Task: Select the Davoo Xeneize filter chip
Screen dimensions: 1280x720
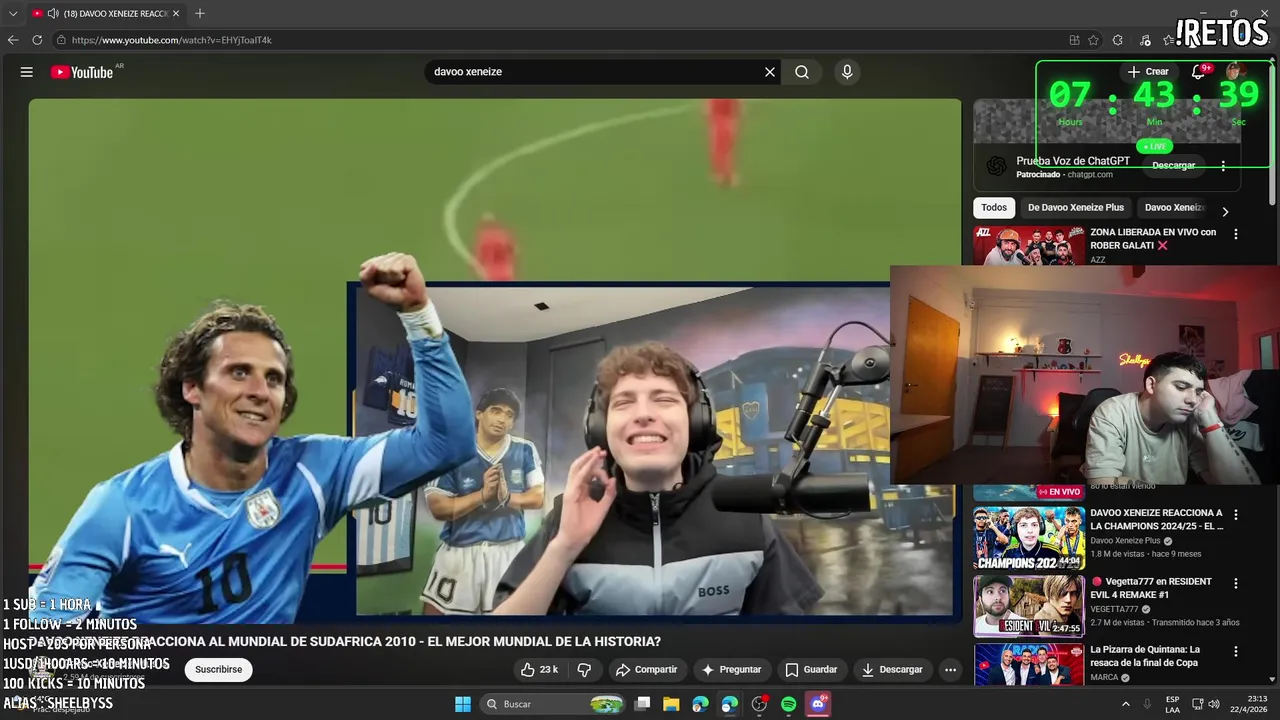Action: [x=1174, y=208]
